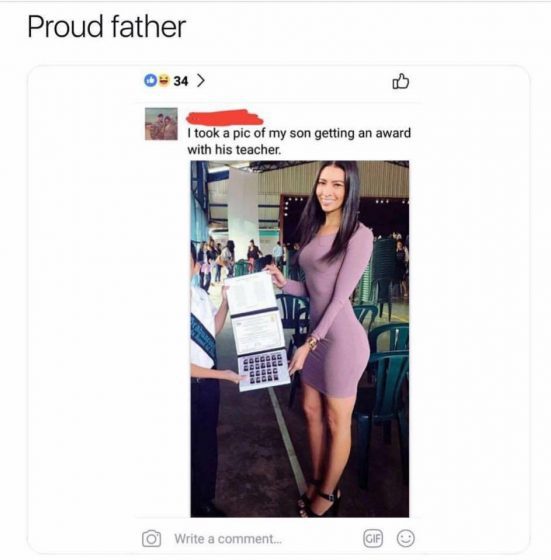The height and width of the screenshot is (560, 551).
Task: Expand reactions with the chevron beside 34
Action: click(201, 81)
